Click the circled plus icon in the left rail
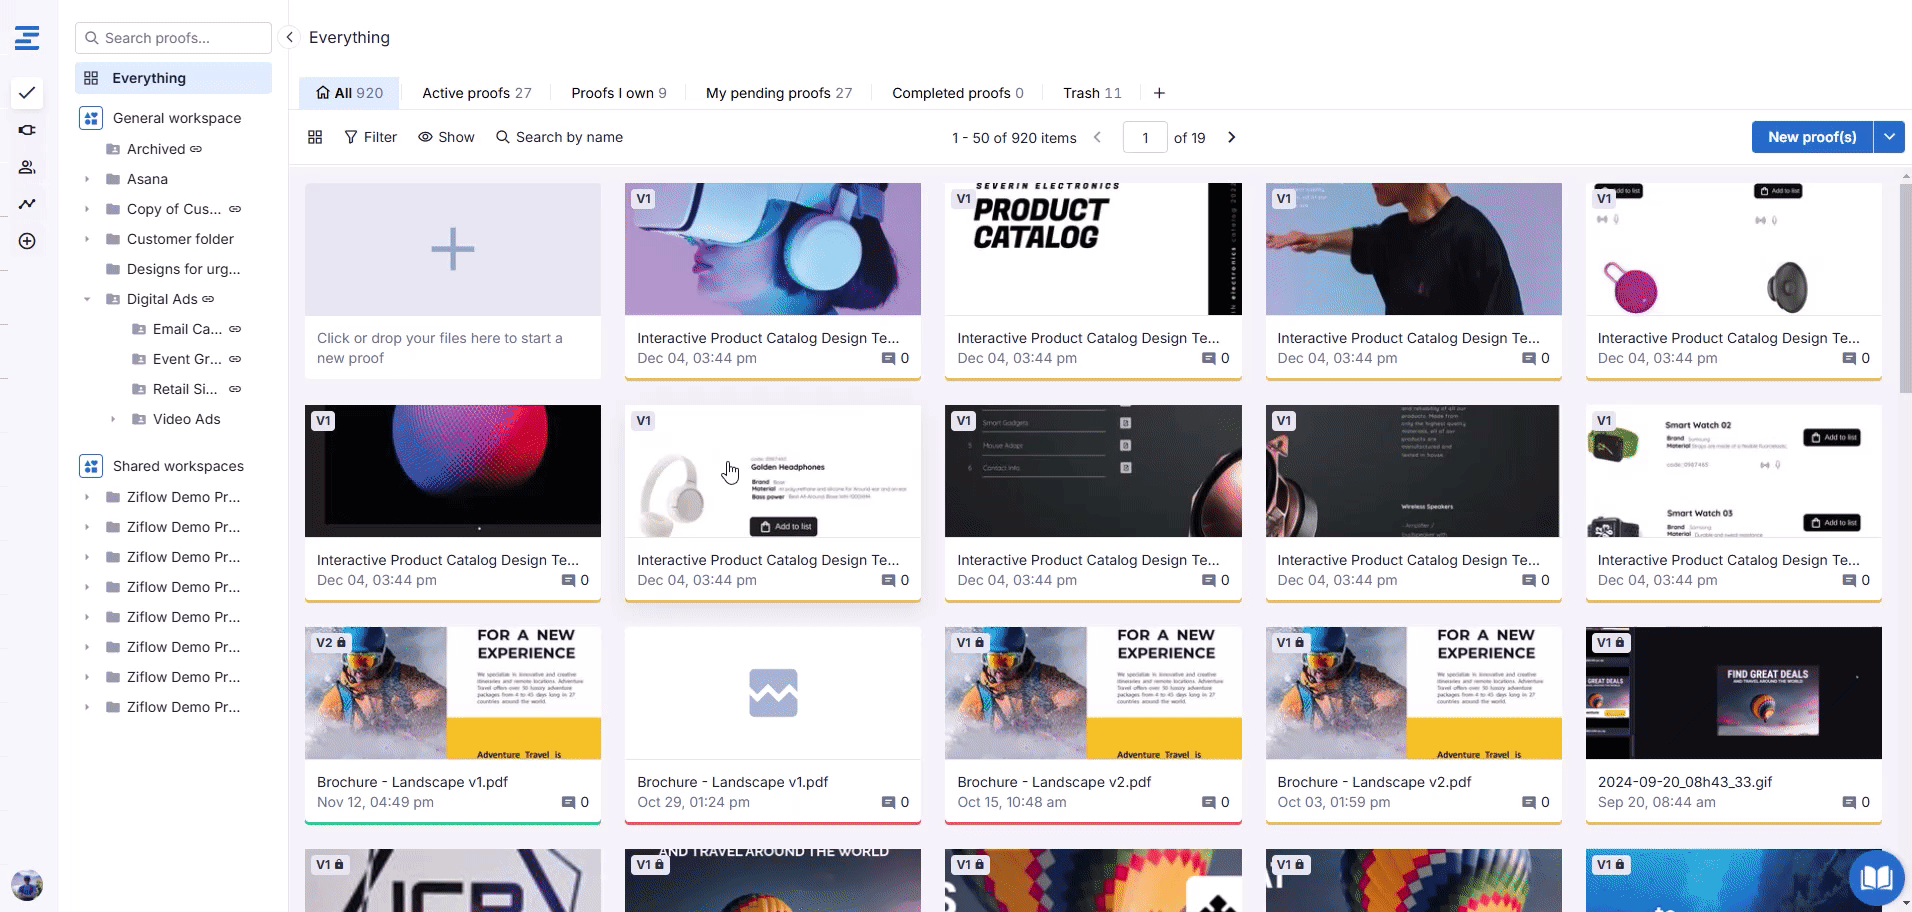Image resolution: width=1912 pixels, height=912 pixels. coord(27,241)
